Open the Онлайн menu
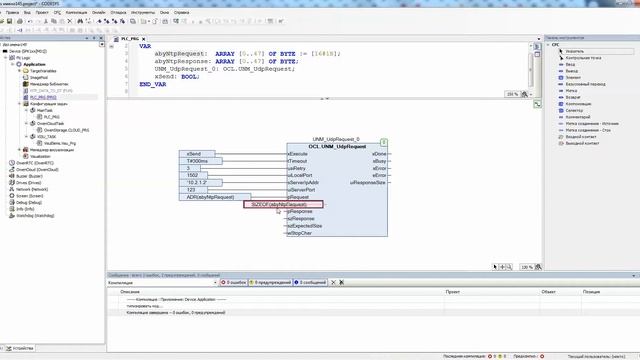Screen dimensions: 640x360 coord(98,13)
